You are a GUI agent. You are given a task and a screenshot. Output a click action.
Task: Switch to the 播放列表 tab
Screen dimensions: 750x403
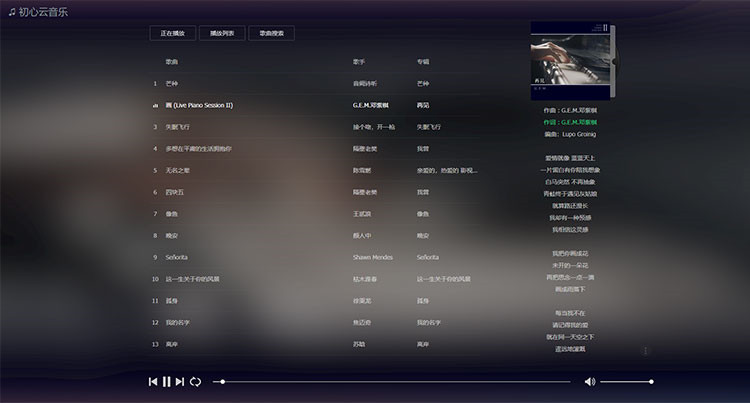point(222,33)
